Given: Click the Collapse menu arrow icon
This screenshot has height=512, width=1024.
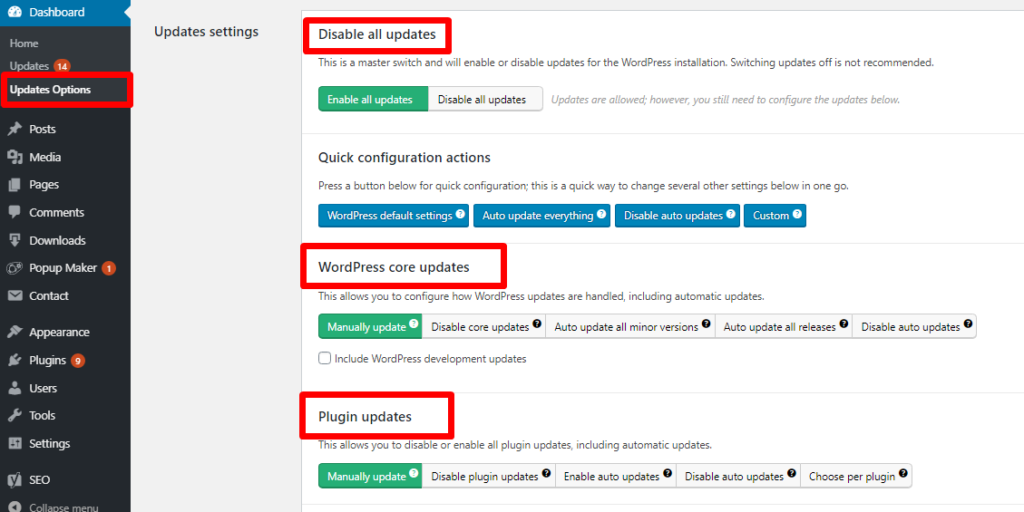Looking at the screenshot, I should click(x=15, y=507).
